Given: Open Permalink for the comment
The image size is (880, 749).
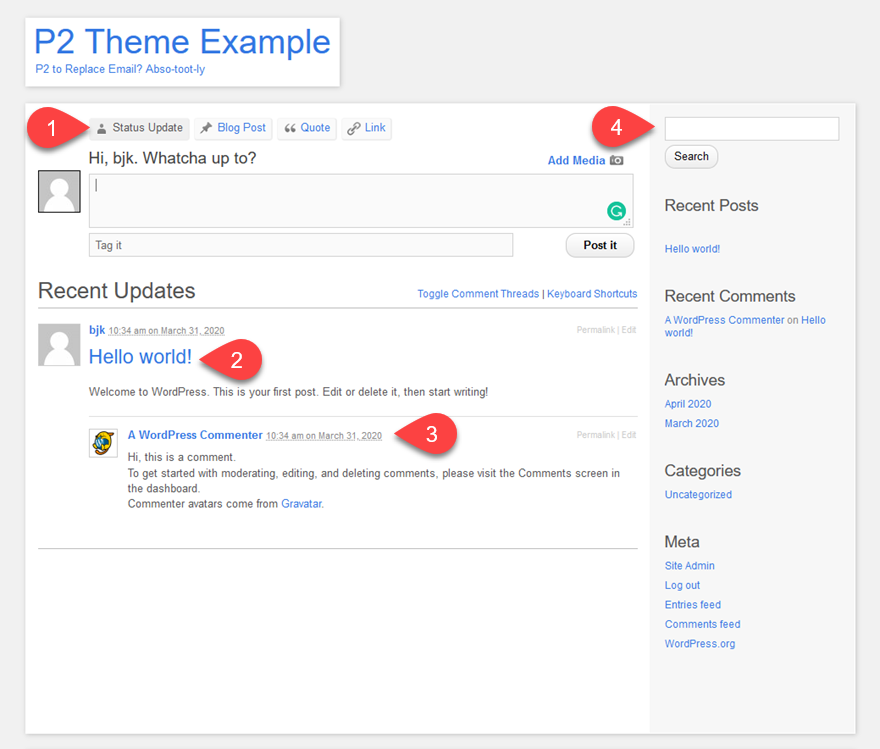Looking at the screenshot, I should pos(595,435).
